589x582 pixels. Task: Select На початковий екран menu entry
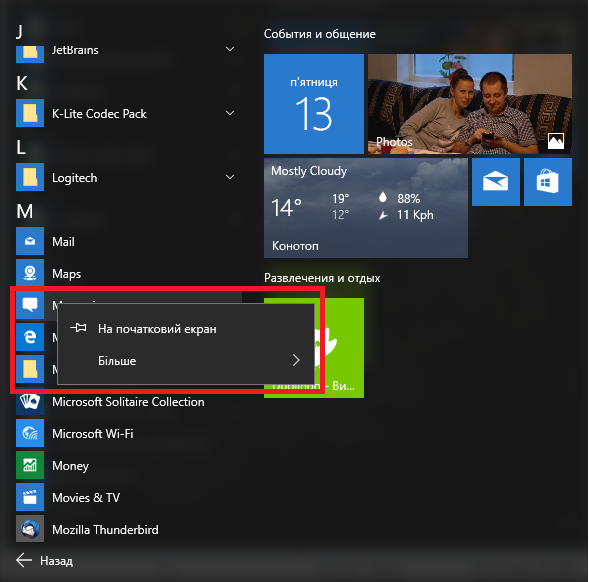click(x=186, y=329)
